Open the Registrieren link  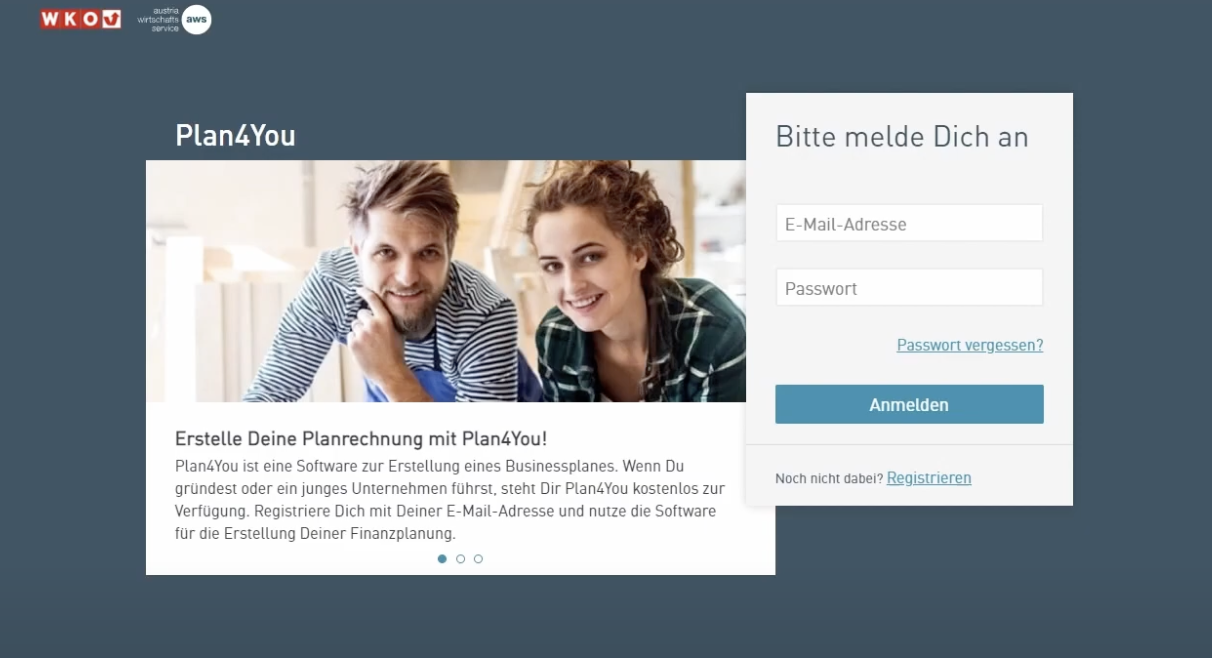pos(929,478)
